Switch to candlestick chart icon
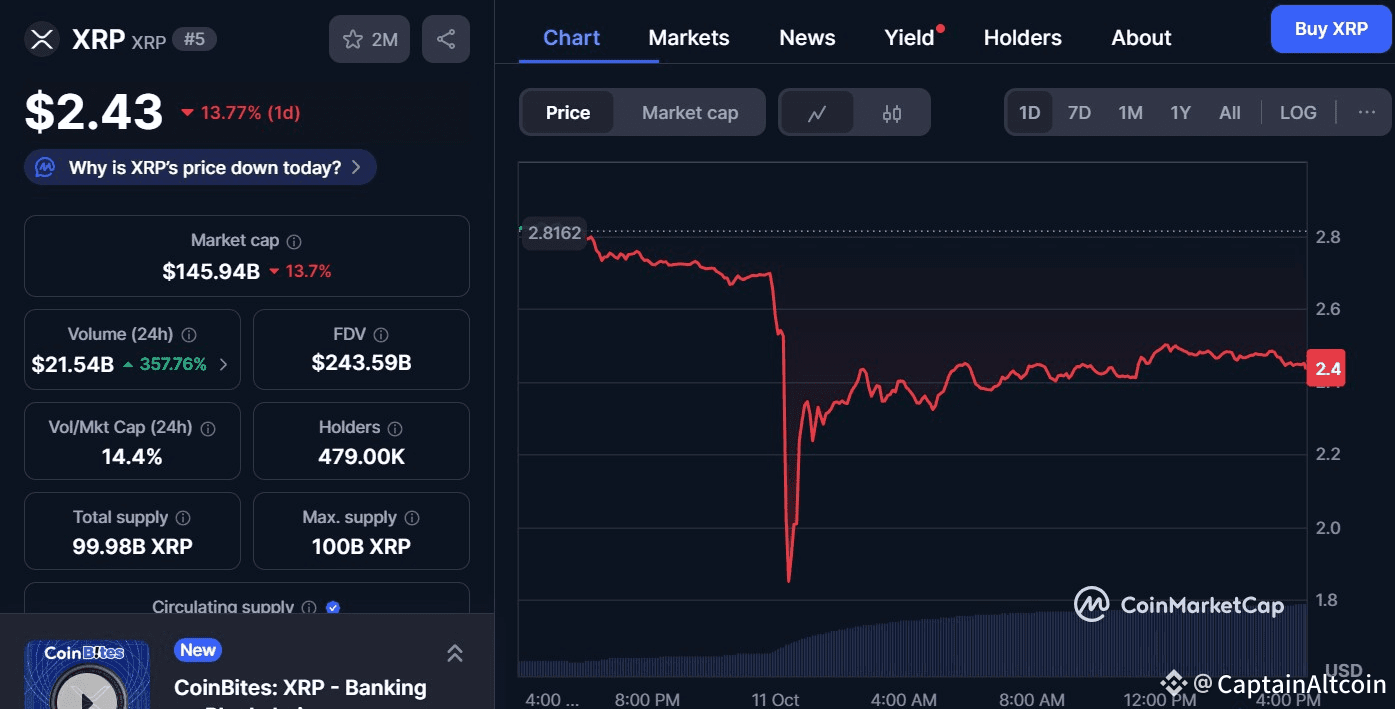Image resolution: width=1395 pixels, height=709 pixels. (892, 113)
